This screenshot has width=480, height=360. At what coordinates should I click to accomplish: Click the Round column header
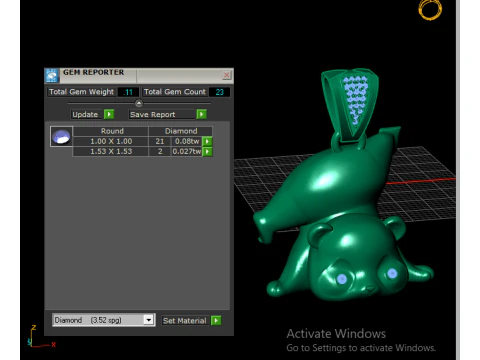pyautogui.click(x=111, y=131)
